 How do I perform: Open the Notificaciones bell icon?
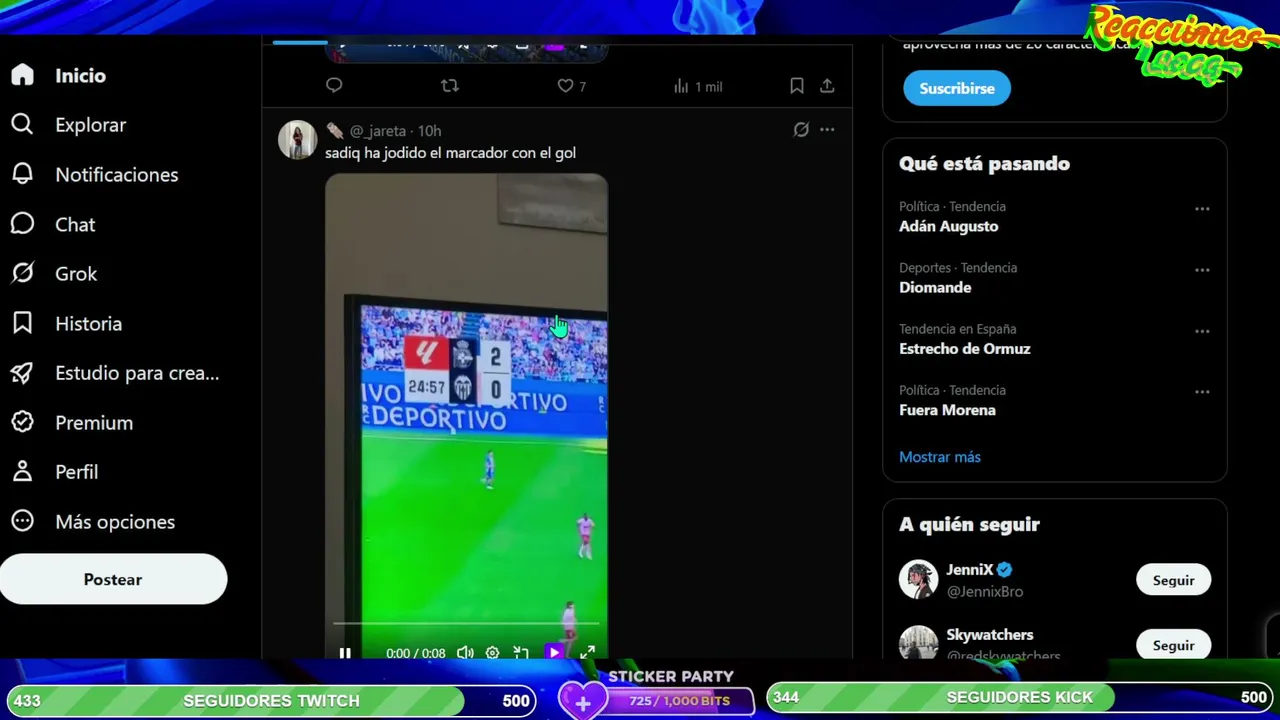coord(22,174)
